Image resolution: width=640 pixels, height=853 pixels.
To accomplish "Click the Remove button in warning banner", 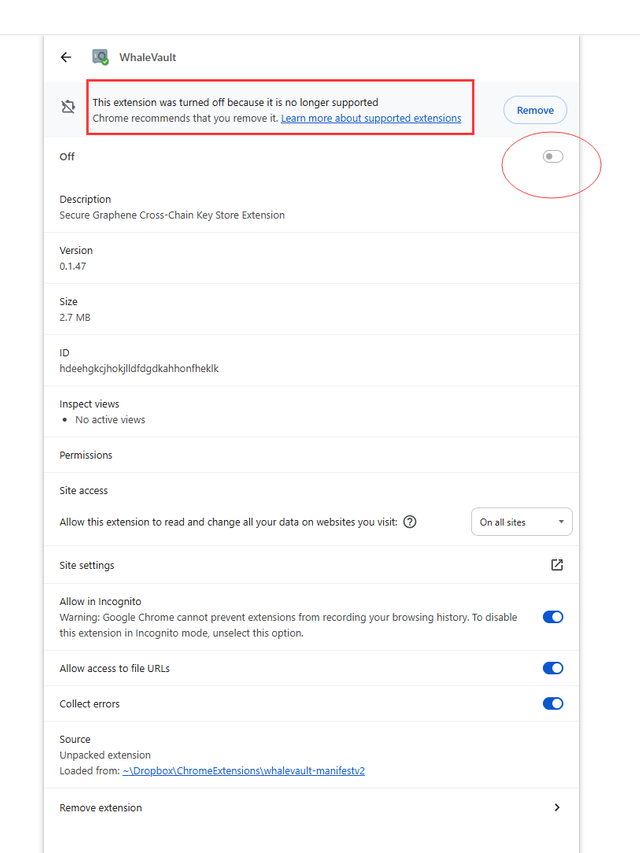I will [535, 110].
